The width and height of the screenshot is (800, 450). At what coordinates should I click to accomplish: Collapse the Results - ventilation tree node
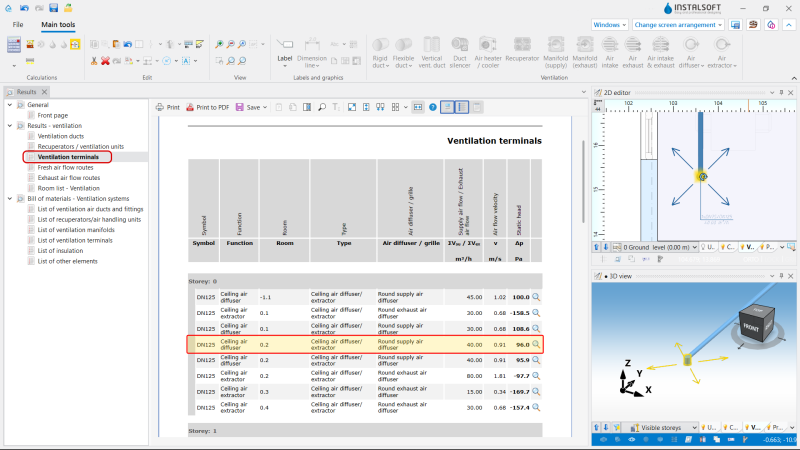pos(10,126)
